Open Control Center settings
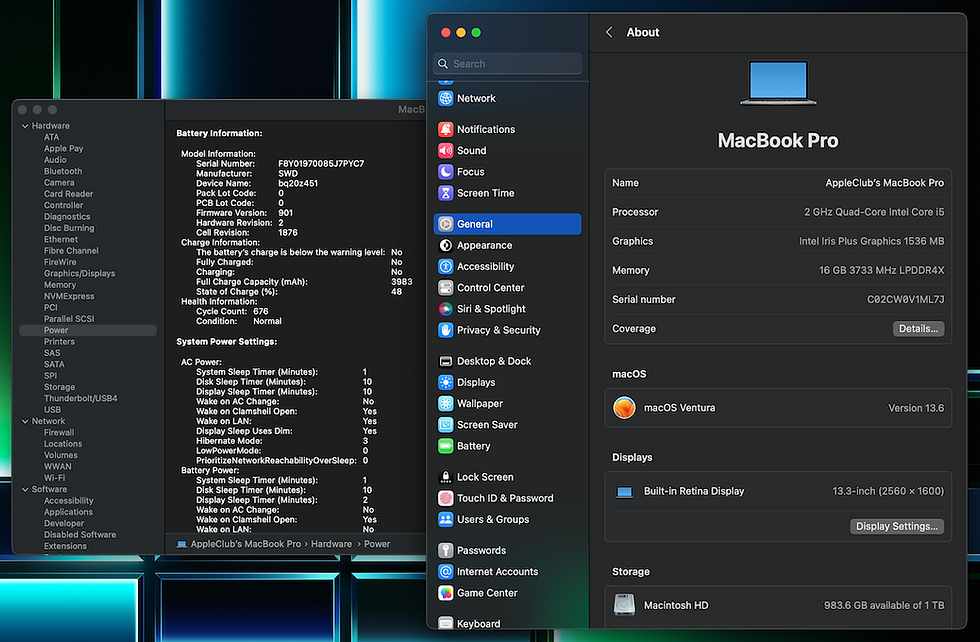The height and width of the screenshot is (642, 980). [507, 288]
